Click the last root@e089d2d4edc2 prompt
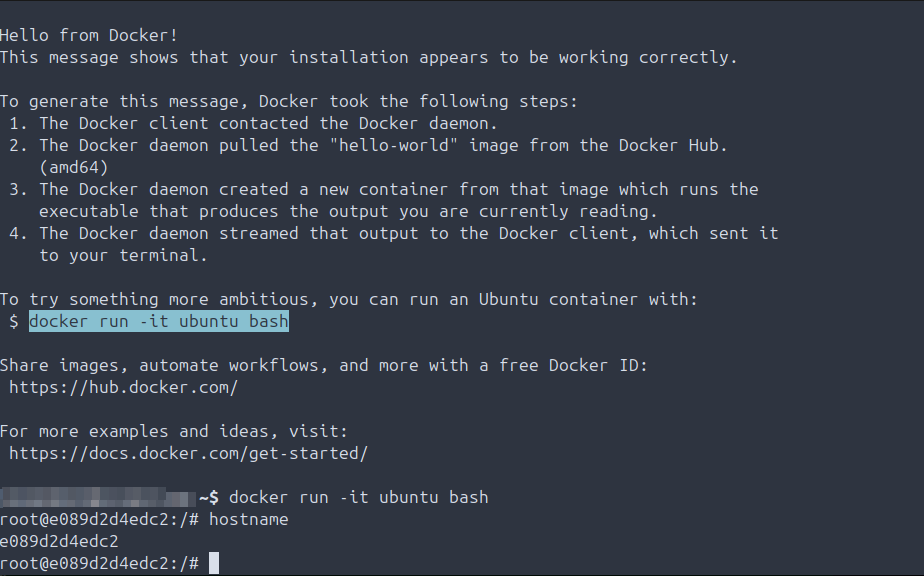Image resolution: width=924 pixels, height=576 pixels. [x=100, y=563]
